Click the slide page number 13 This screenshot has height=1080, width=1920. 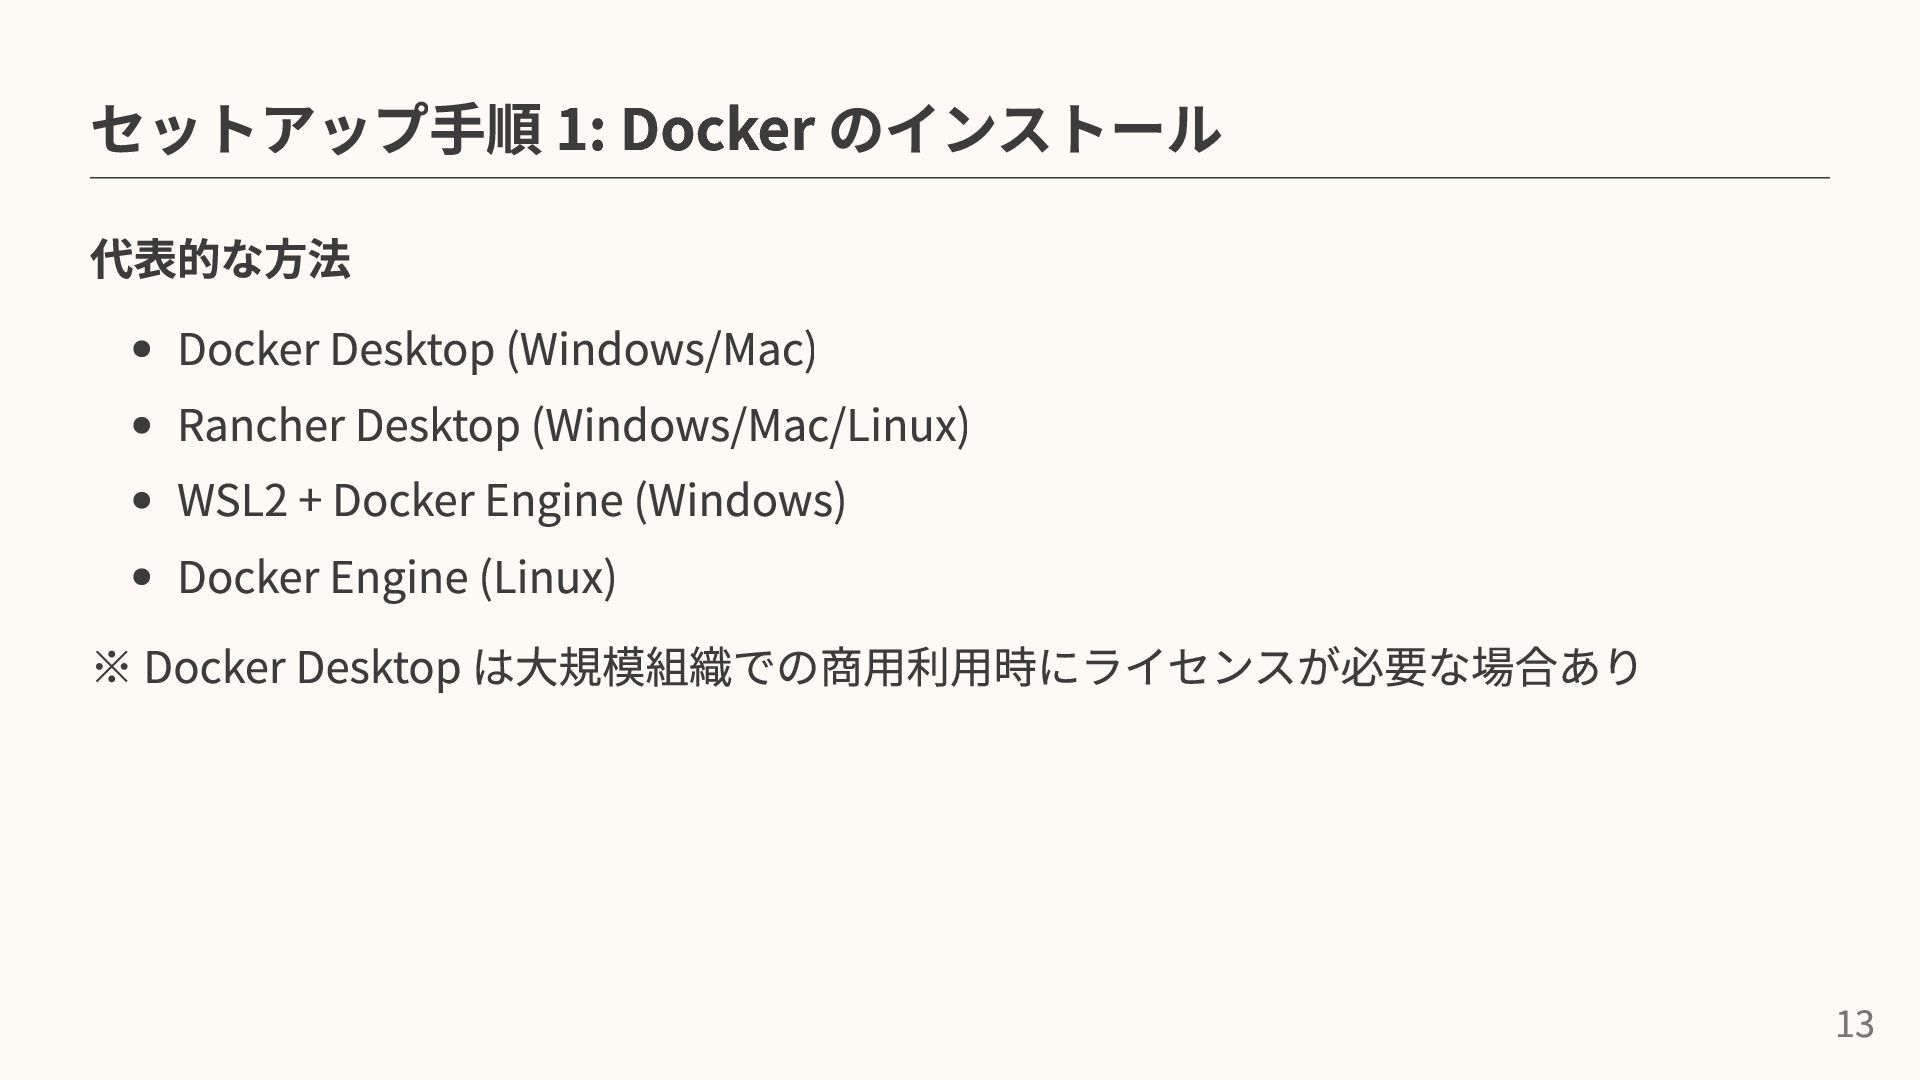point(1854,1024)
